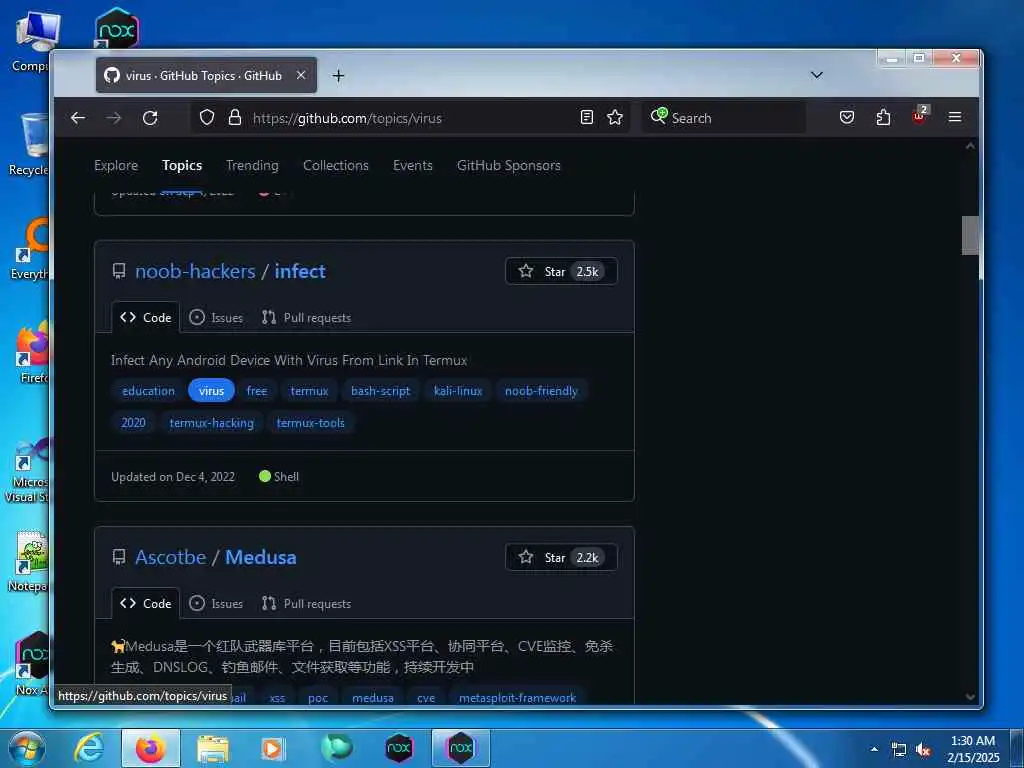Viewport: 1024px width, 768px height.
Task: Open Issues tab of Medusa repository
Action: (x=216, y=604)
